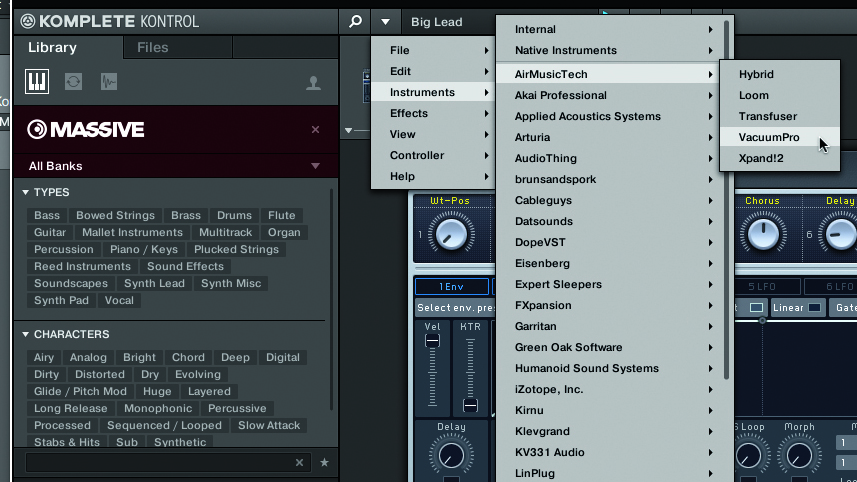The width and height of the screenshot is (857, 482).
Task: Switch to the Library tab
Action: click(52, 48)
